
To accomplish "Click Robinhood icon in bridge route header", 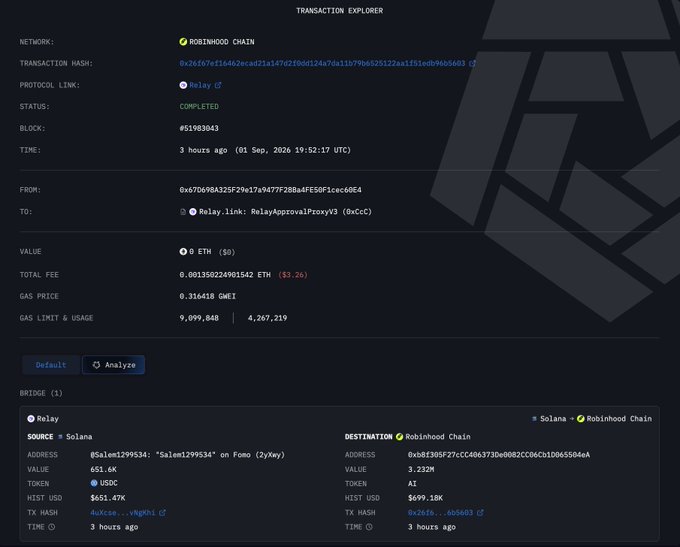I will pos(581,419).
